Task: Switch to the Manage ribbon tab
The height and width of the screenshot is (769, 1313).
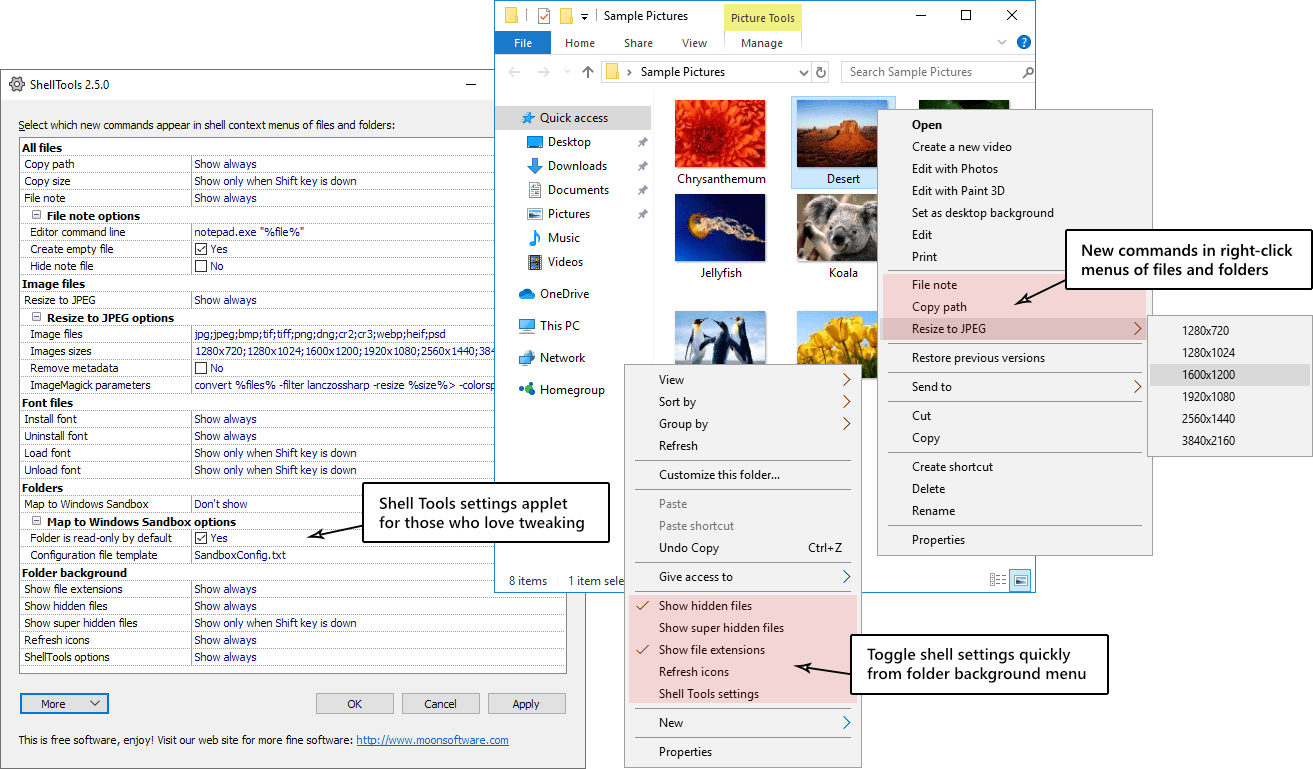Action: pos(763,43)
